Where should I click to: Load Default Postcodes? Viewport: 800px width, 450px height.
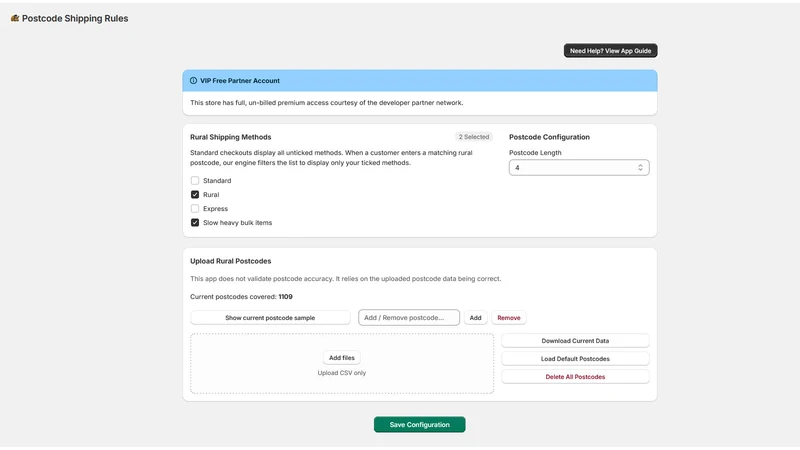575,359
